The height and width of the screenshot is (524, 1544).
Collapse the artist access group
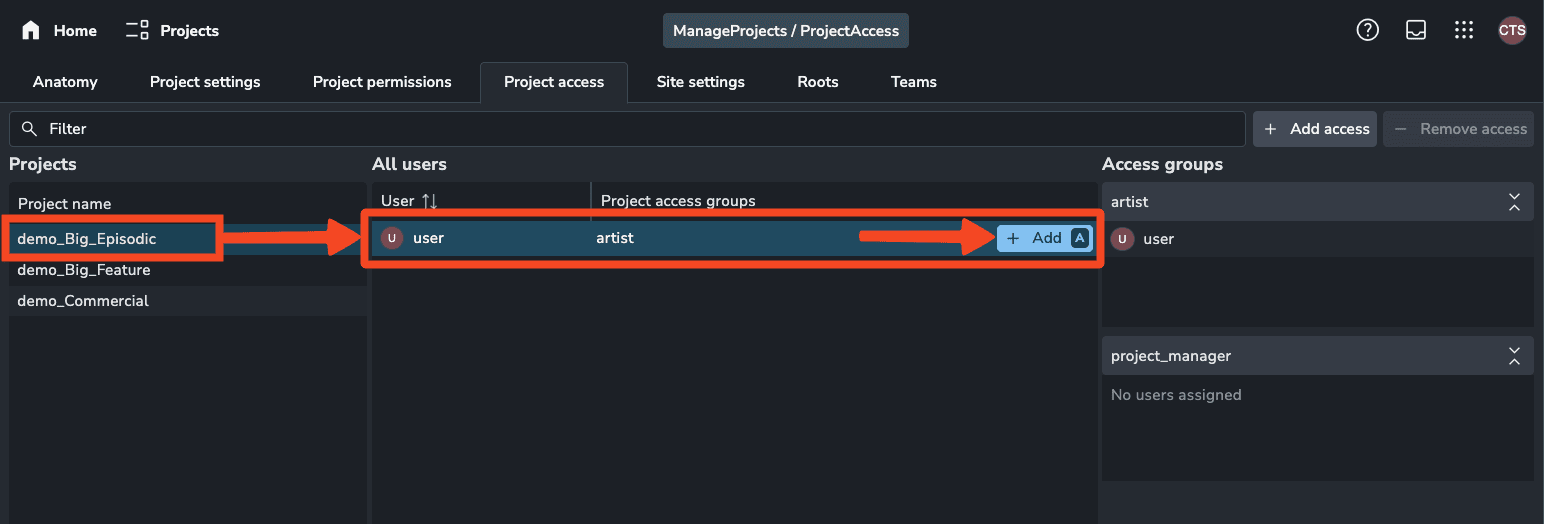(1514, 202)
